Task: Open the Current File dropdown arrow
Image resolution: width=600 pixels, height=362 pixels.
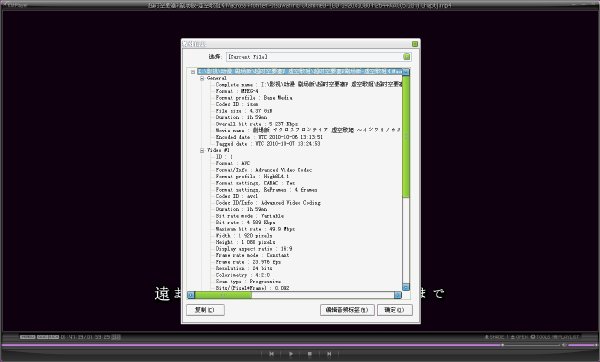Action: [406, 57]
